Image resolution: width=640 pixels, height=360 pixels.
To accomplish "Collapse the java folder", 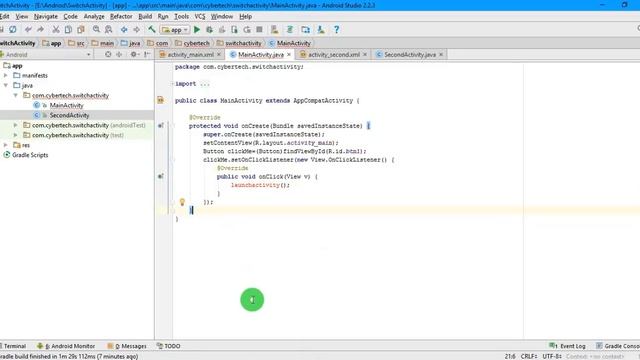I will 6,85.
